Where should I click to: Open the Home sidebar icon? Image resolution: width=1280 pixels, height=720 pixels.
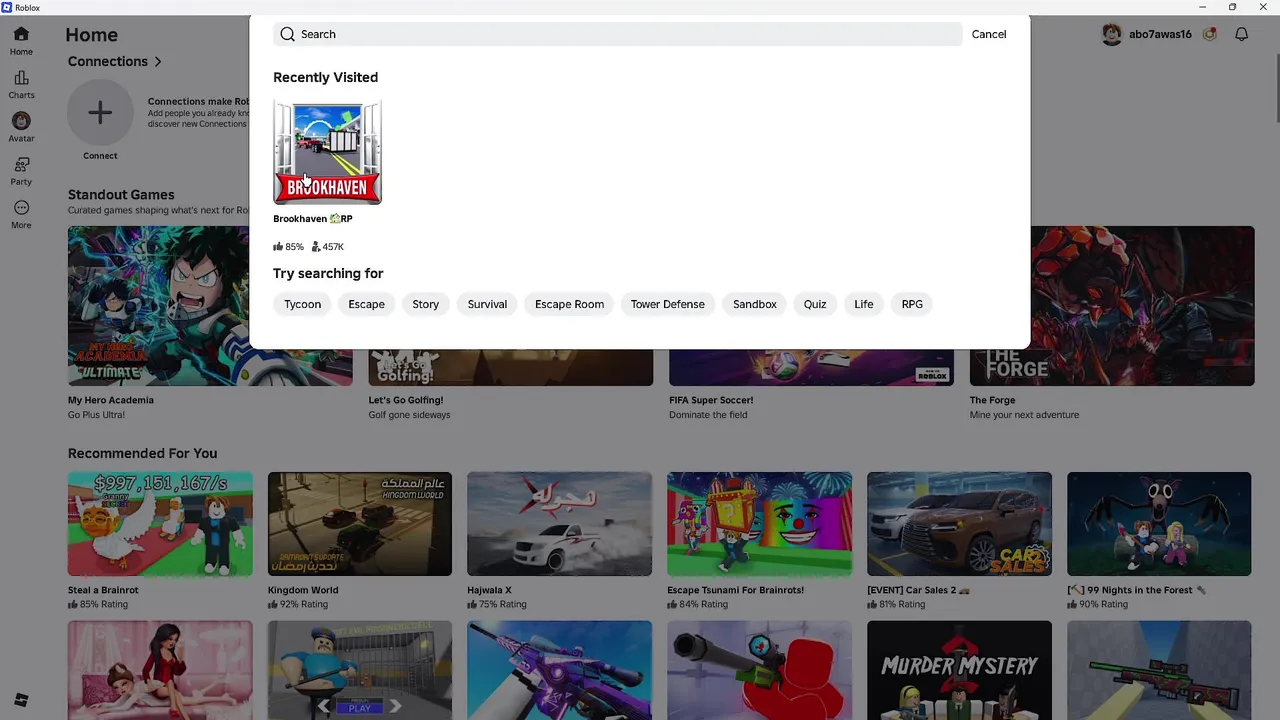(21, 34)
